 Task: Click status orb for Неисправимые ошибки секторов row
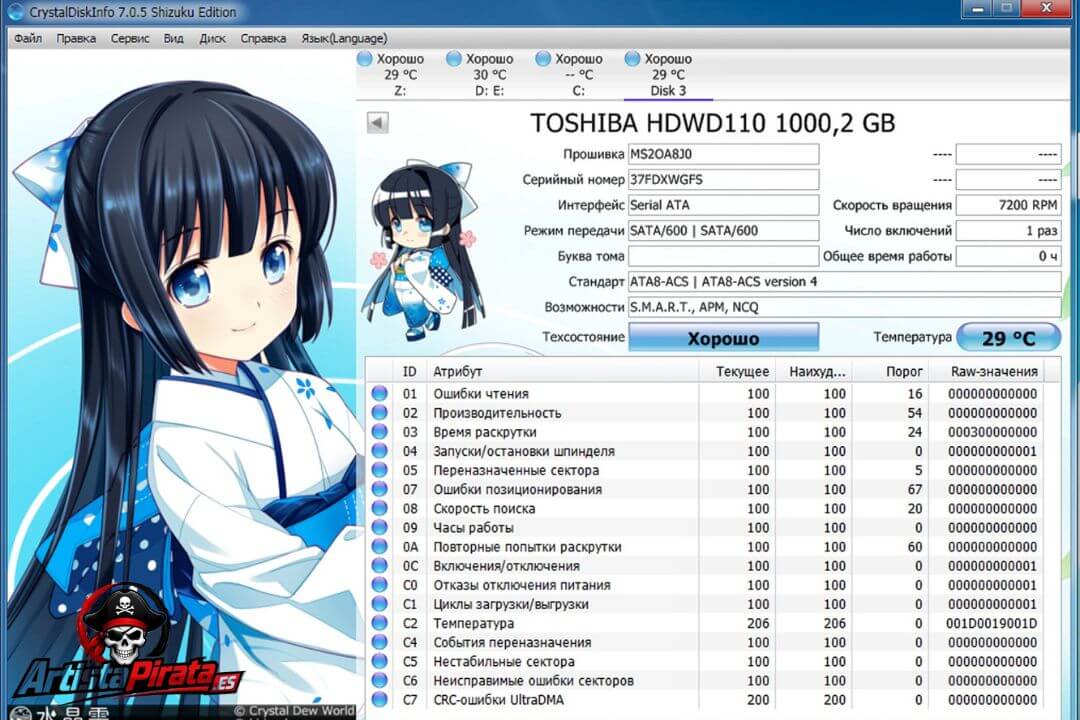(380, 680)
